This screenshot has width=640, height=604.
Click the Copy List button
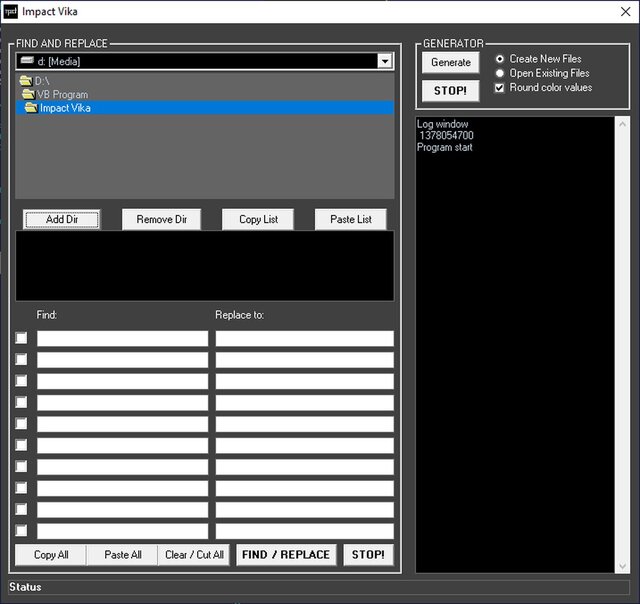coord(258,219)
